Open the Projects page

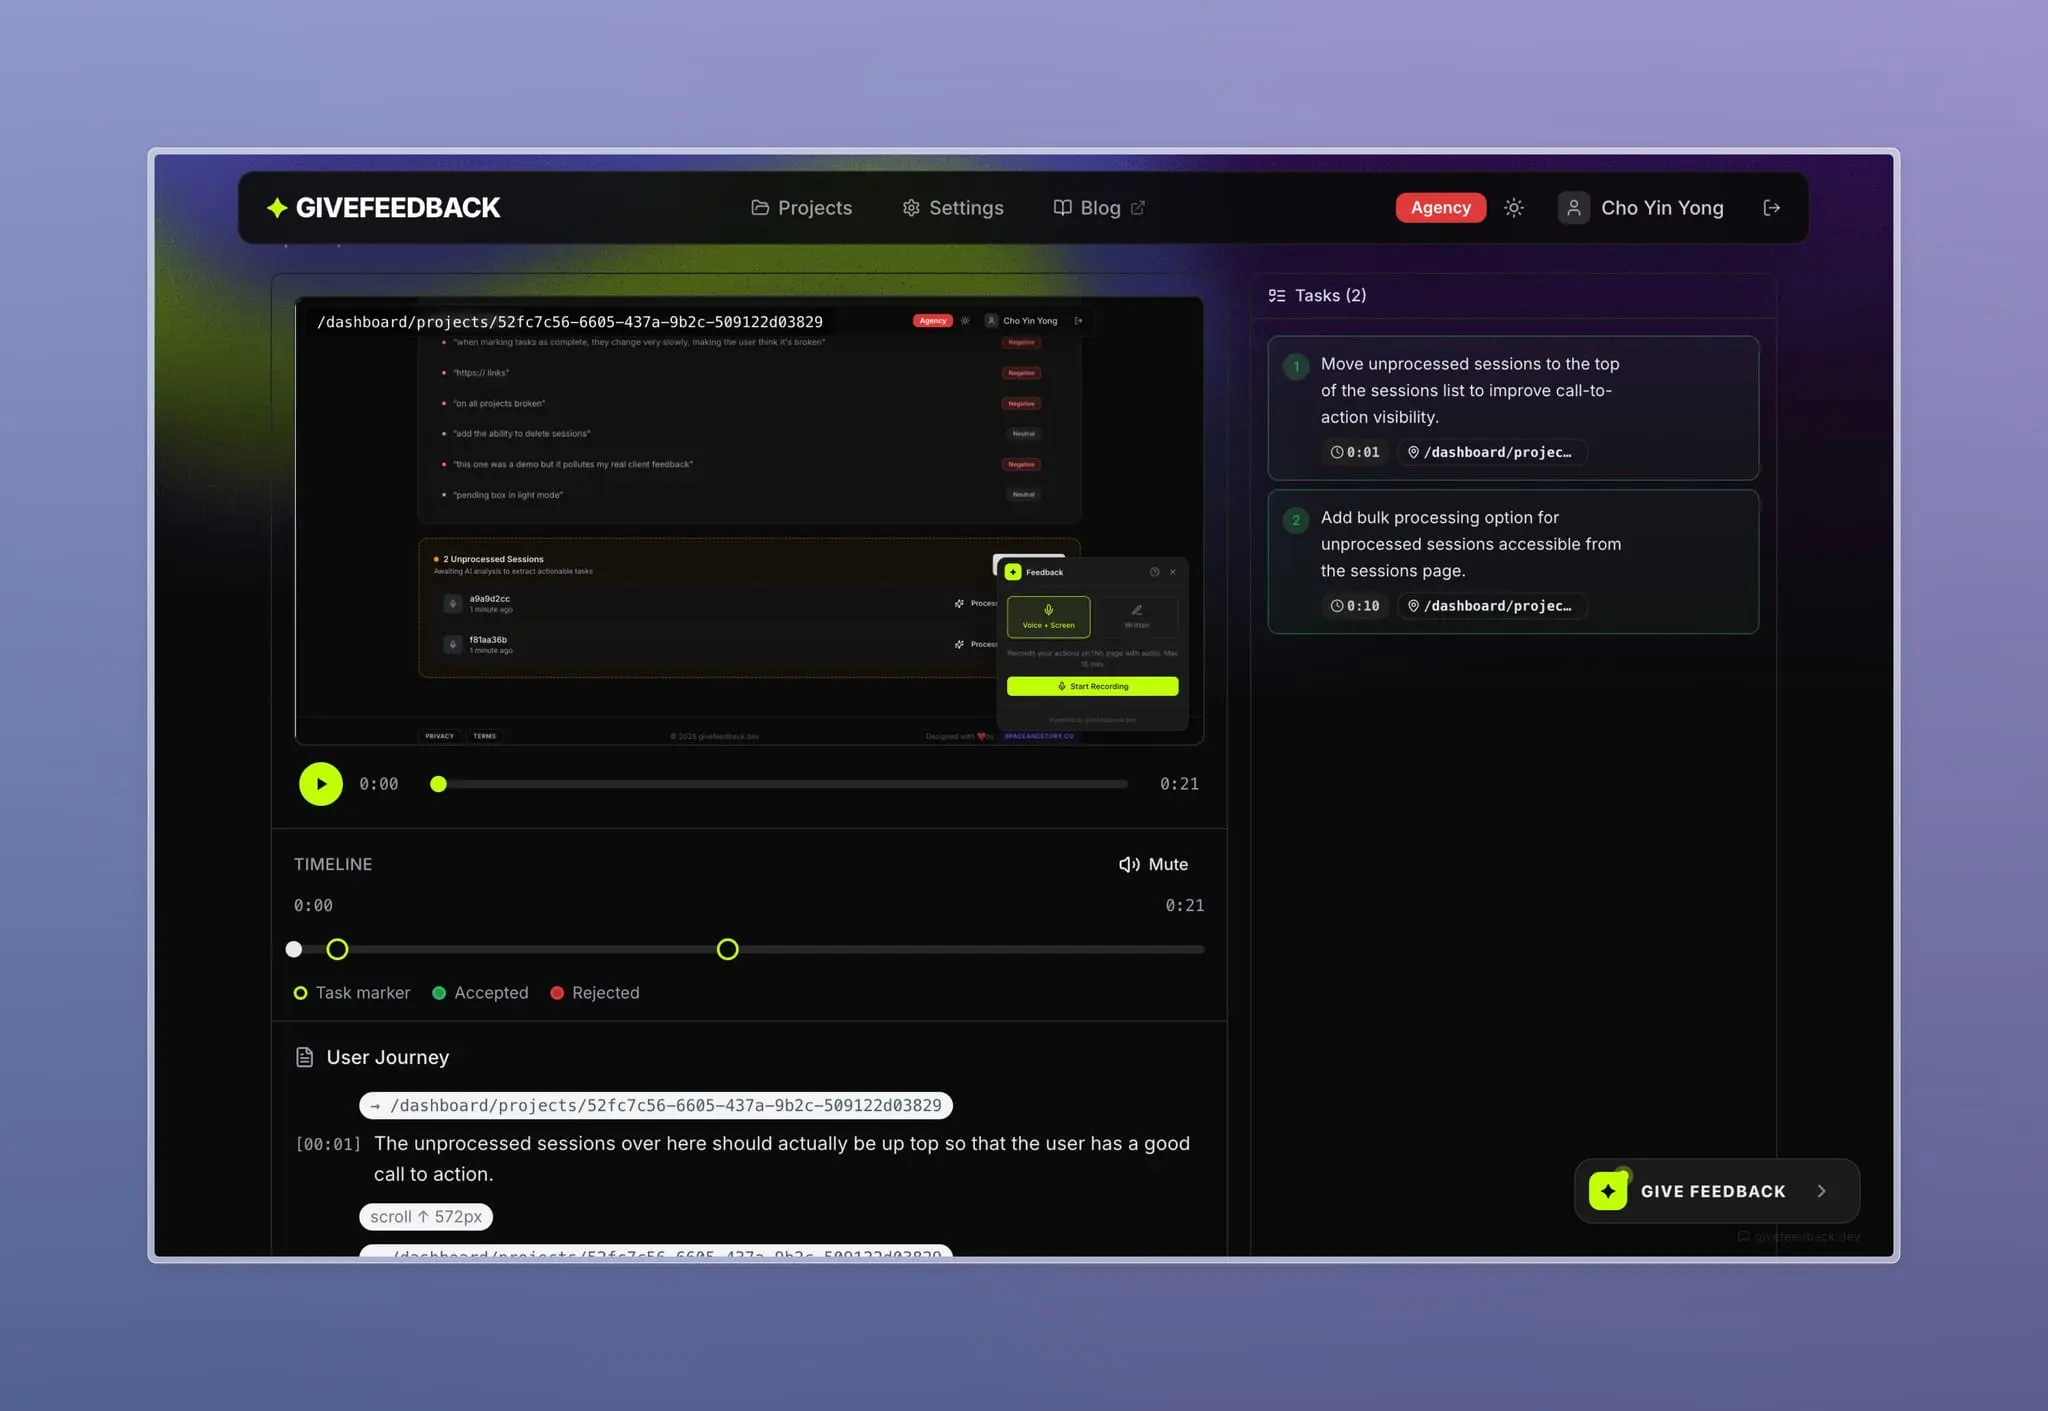coord(801,208)
